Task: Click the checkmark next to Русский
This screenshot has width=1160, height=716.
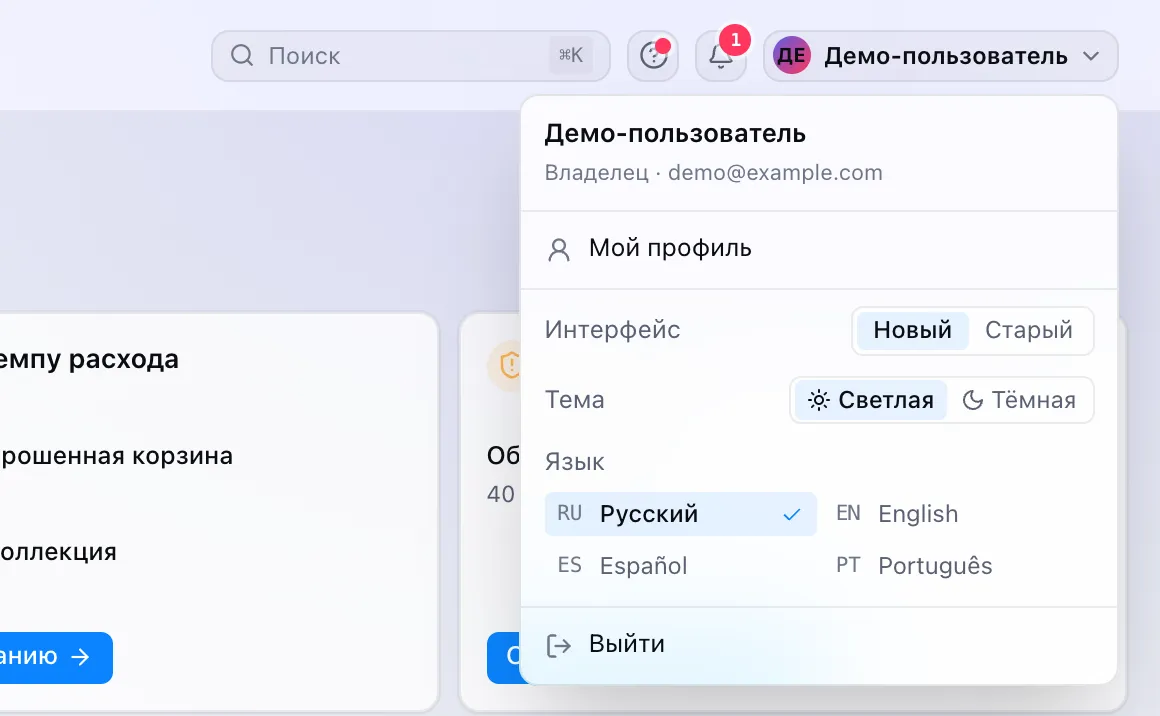Action: [792, 514]
